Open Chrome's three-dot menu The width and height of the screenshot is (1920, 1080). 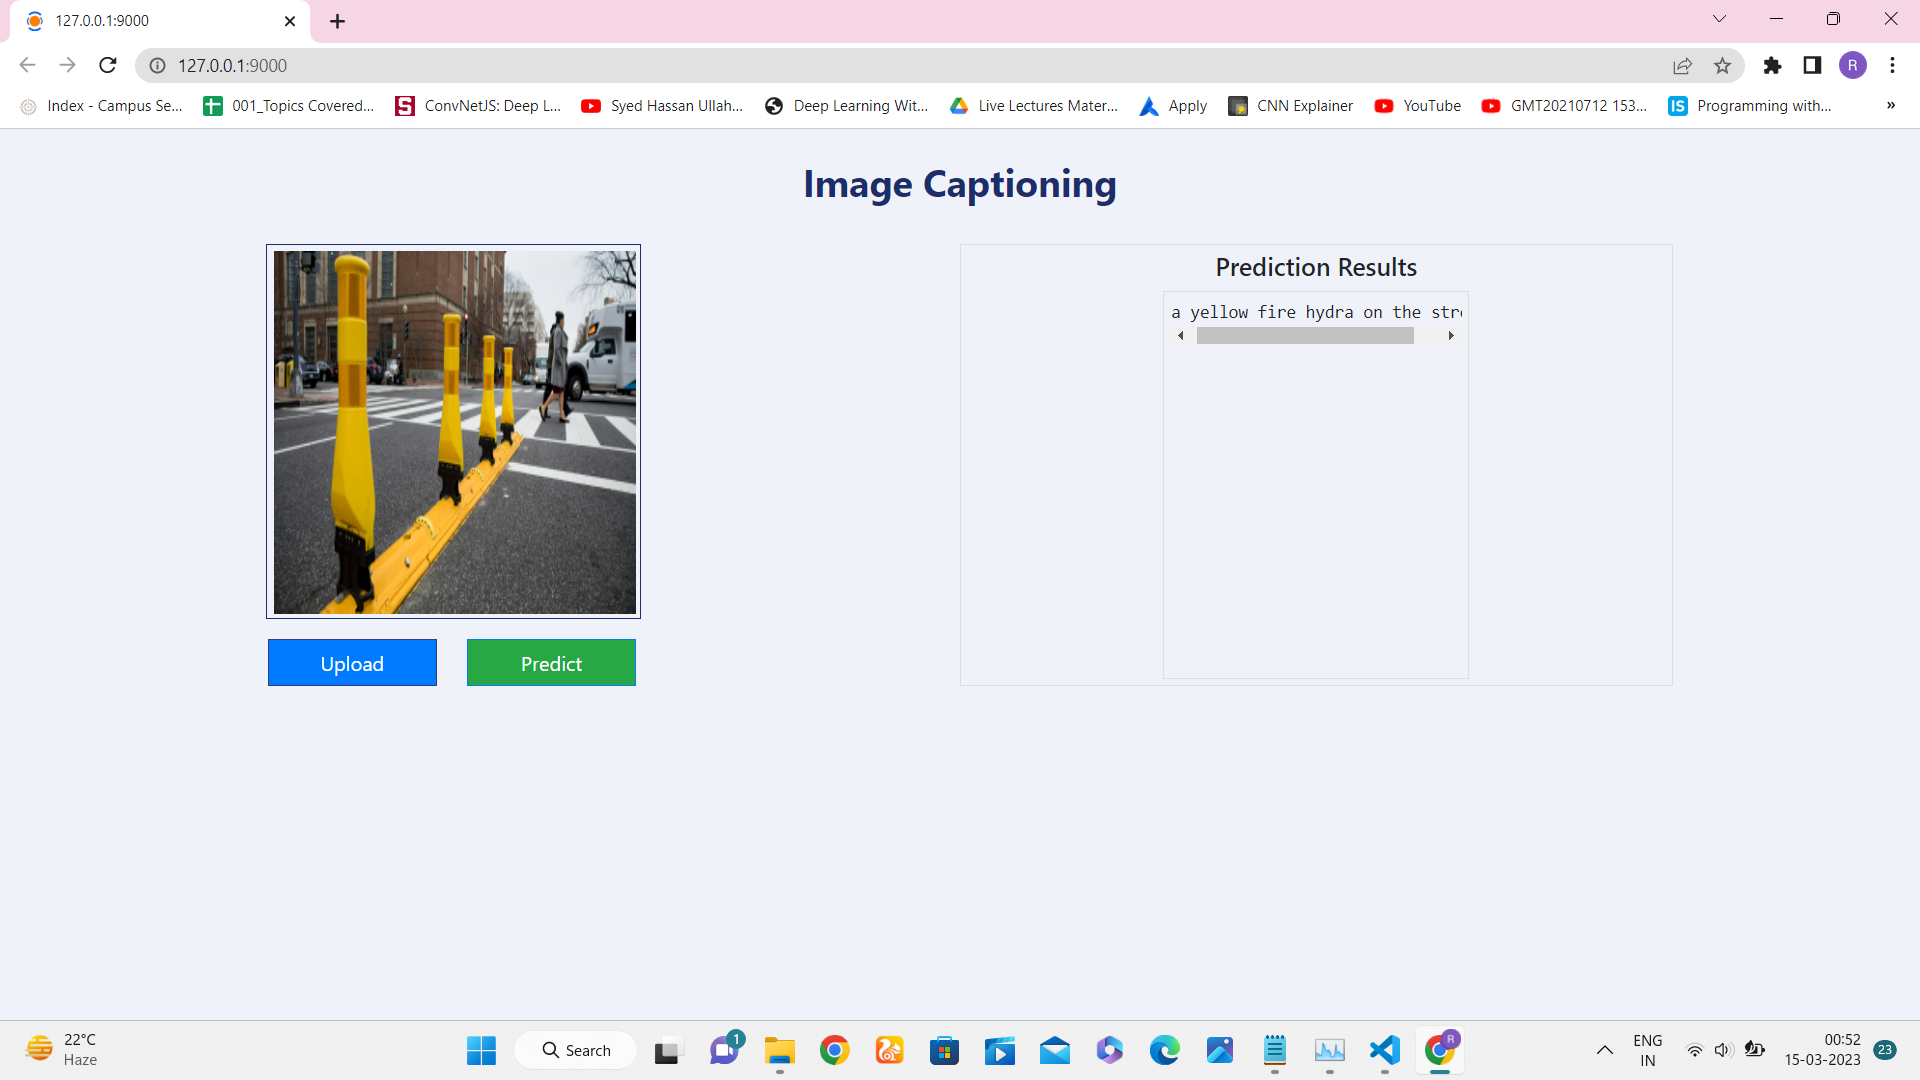click(x=1892, y=65)
